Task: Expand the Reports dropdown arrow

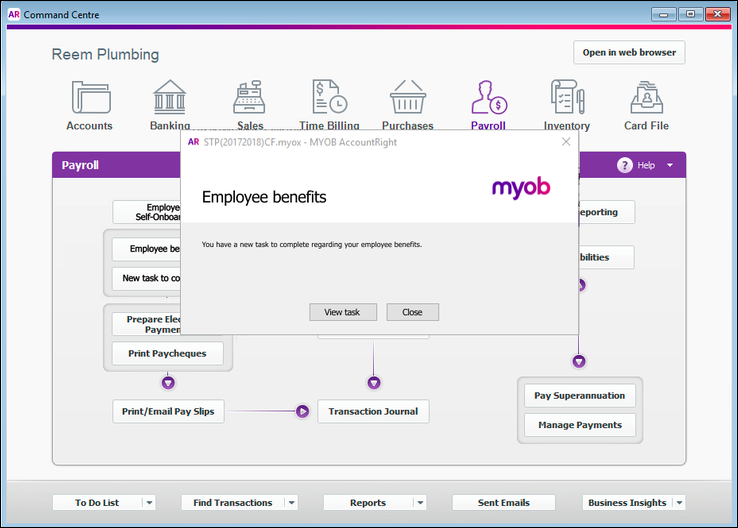Action: coord(420,503)
